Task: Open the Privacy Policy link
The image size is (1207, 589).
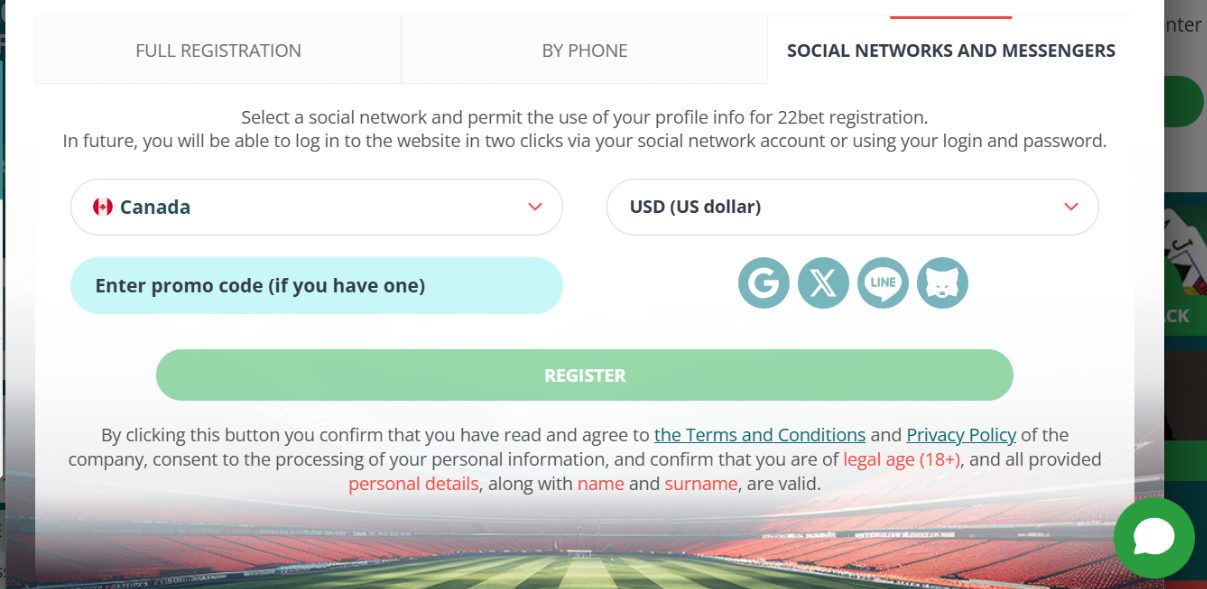Action: click(x=961, y=435)
